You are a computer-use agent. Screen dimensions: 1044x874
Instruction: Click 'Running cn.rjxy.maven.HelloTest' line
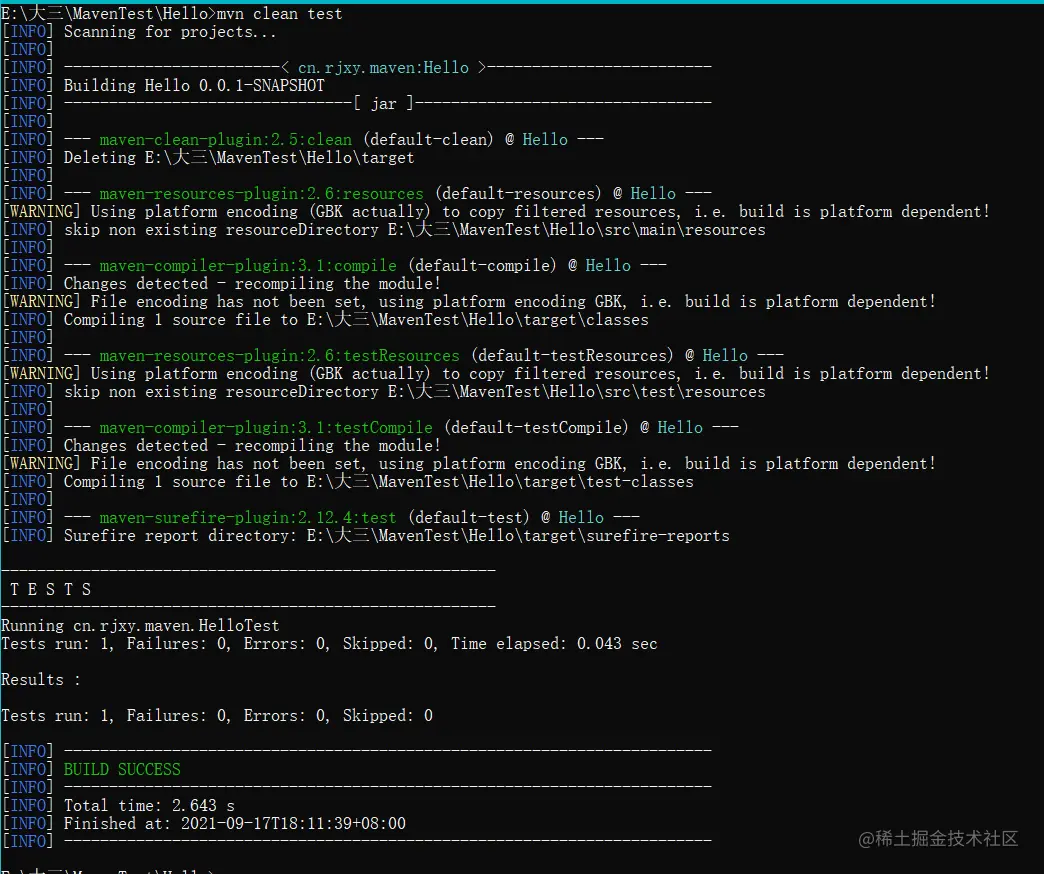click(x=140, y=626)
